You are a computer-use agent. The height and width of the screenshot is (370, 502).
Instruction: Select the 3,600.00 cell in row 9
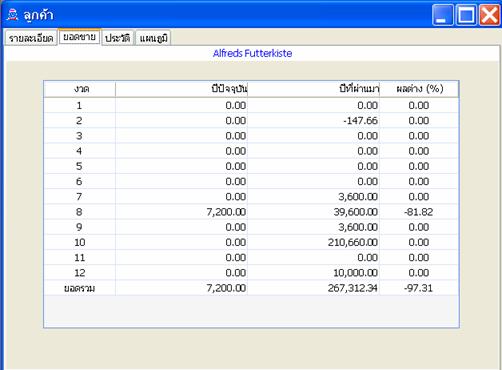[x=313, y=227]
